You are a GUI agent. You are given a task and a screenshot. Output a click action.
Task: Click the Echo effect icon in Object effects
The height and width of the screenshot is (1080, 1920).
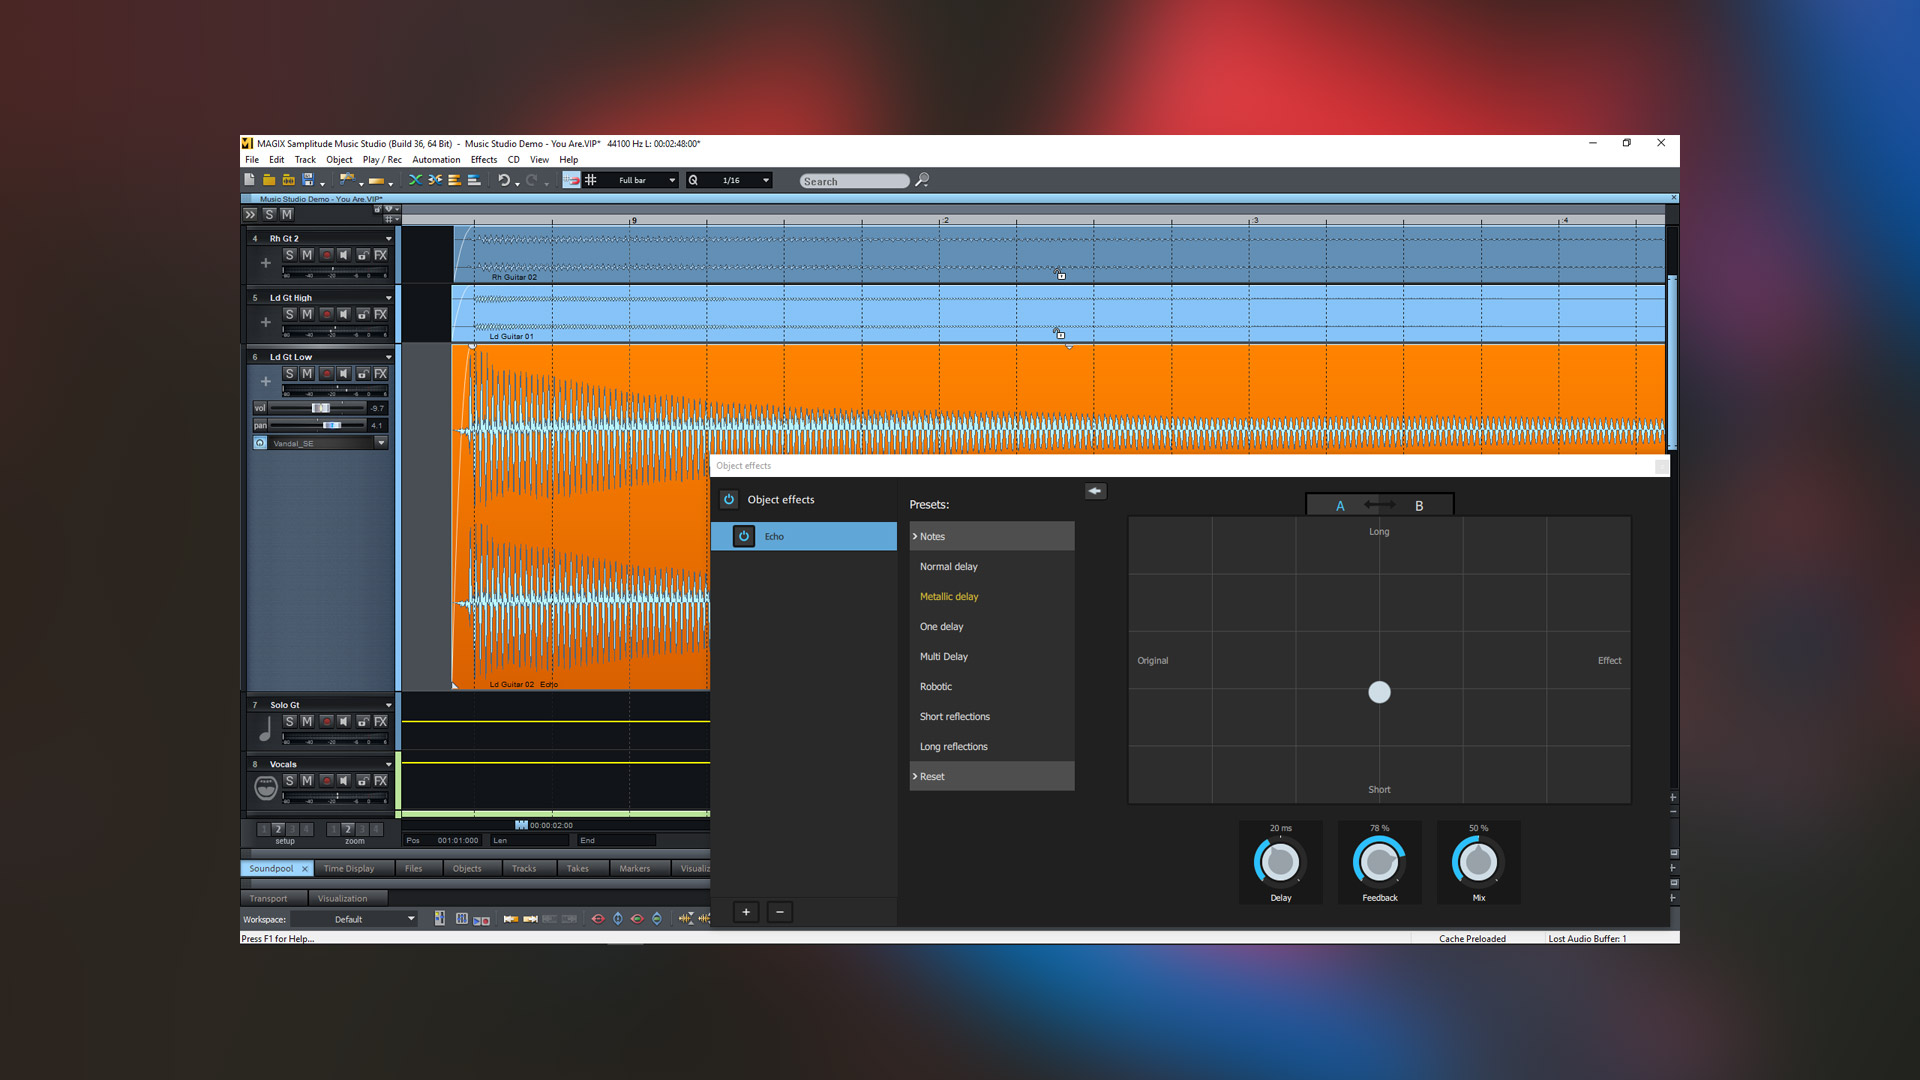[744, 535]
